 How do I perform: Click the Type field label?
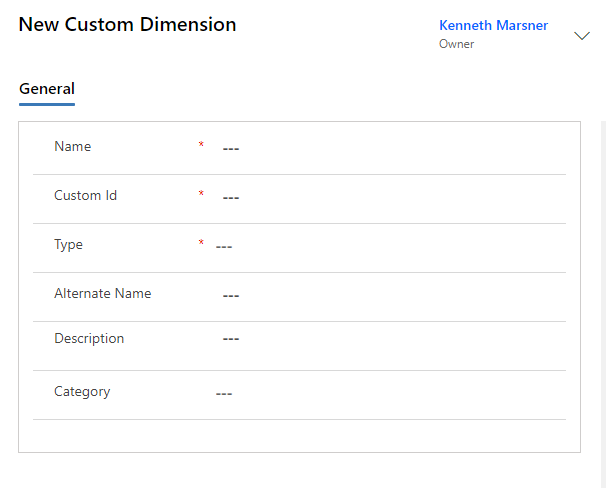68,244
